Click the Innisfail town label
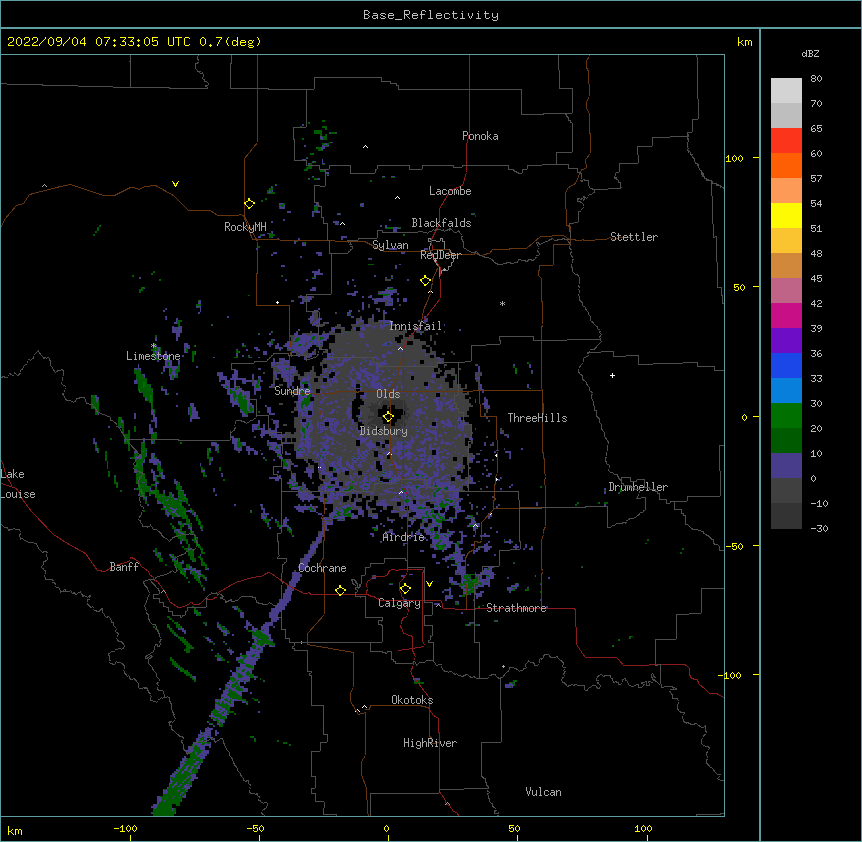 (416, 326)
